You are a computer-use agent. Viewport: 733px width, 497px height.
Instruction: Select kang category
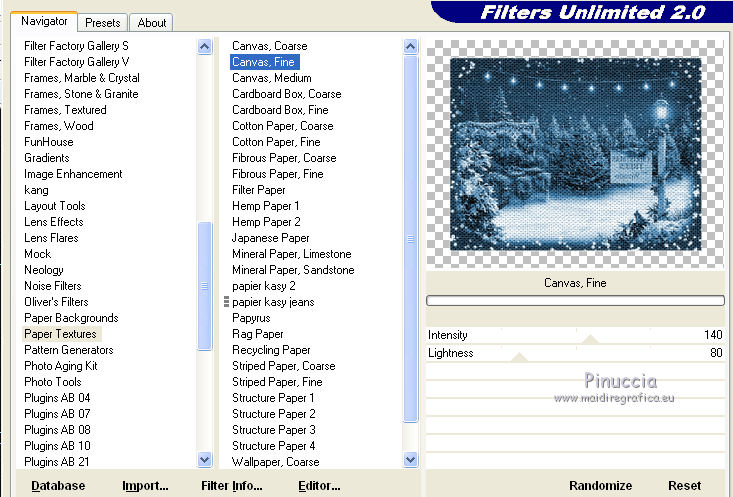(x=36, y=190)
